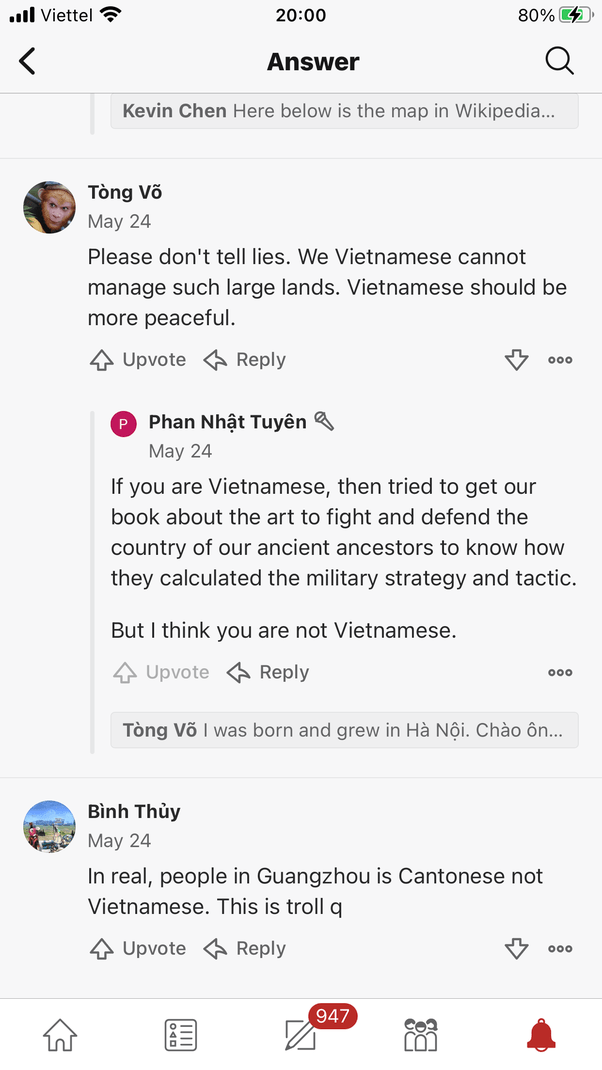Expand Tòng Võ's collapsed reply about Hà Nội

click(x=344, y=730)
